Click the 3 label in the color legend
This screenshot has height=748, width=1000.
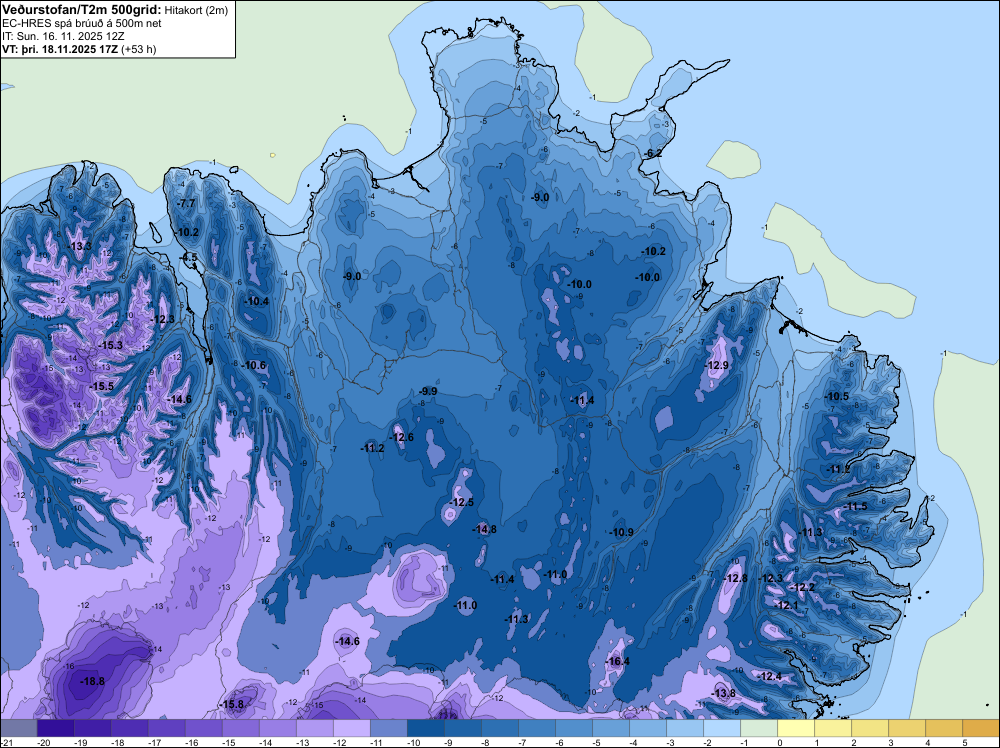click(x=890, y=742)
